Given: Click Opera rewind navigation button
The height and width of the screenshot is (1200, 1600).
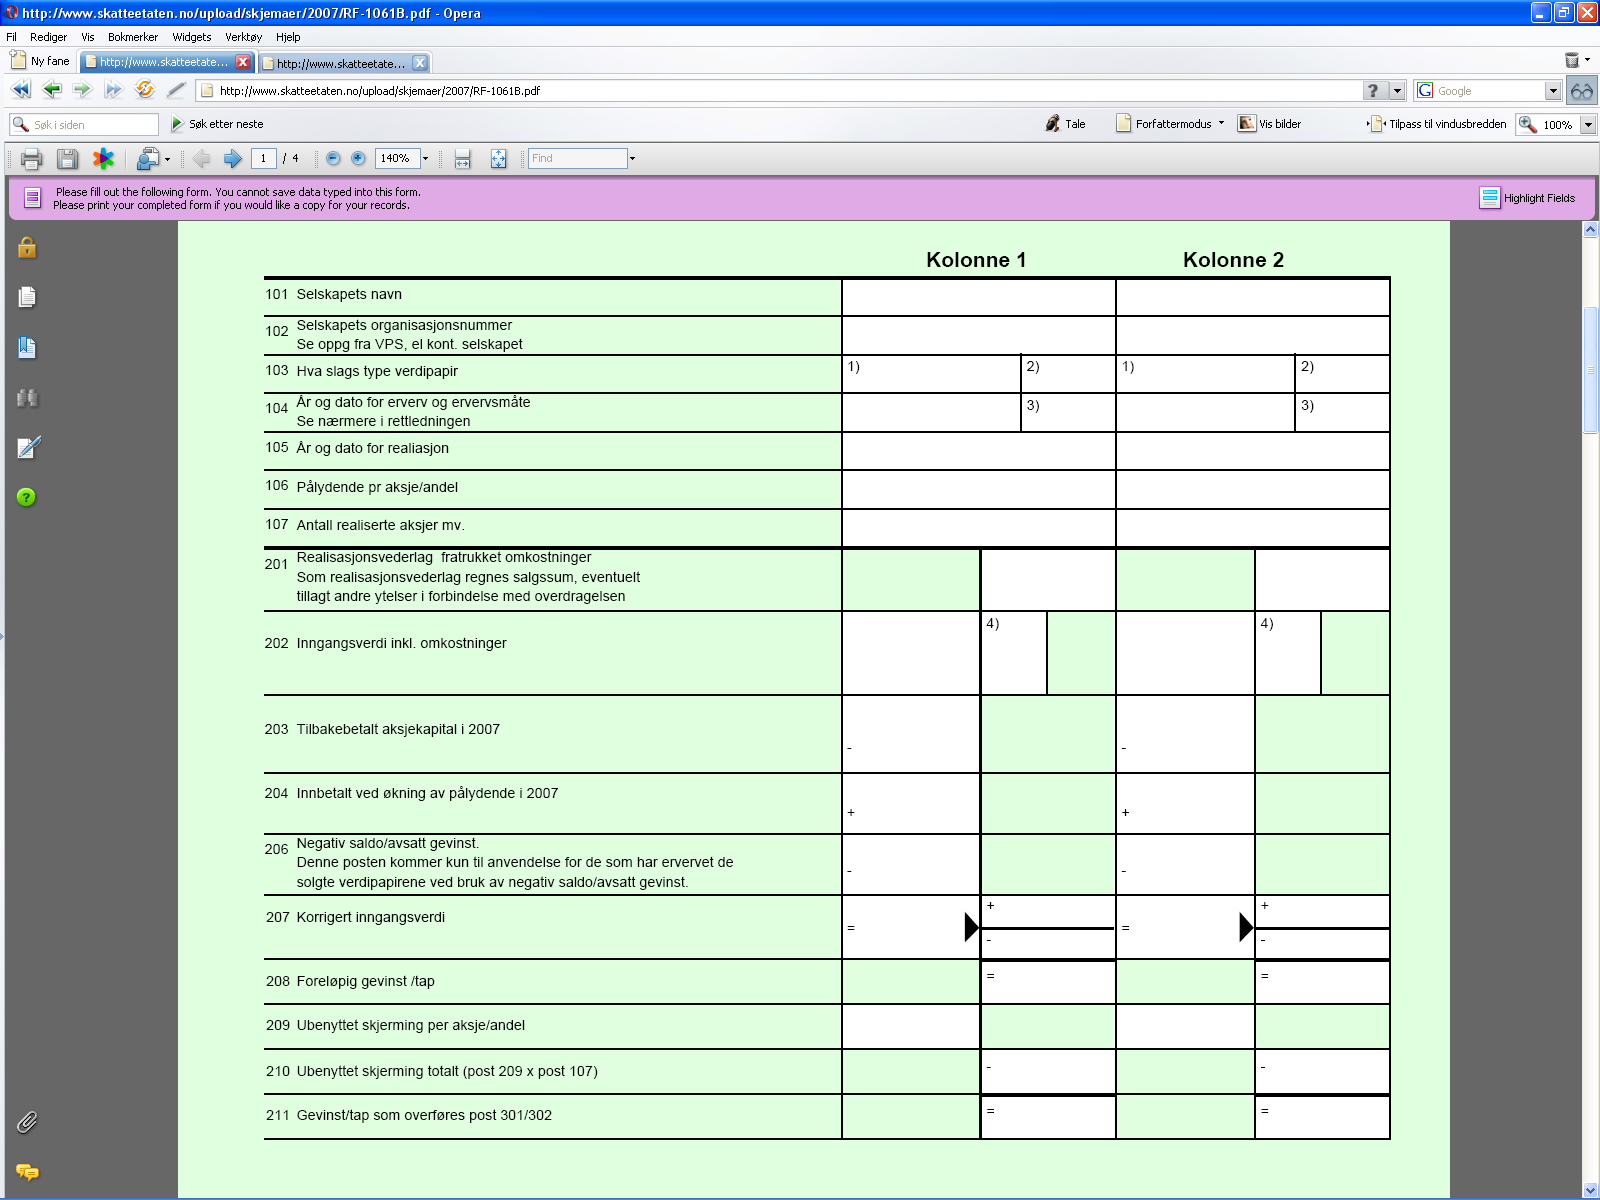Looking at the screenshot, I should pyautogui.click(x=20, y=90).
